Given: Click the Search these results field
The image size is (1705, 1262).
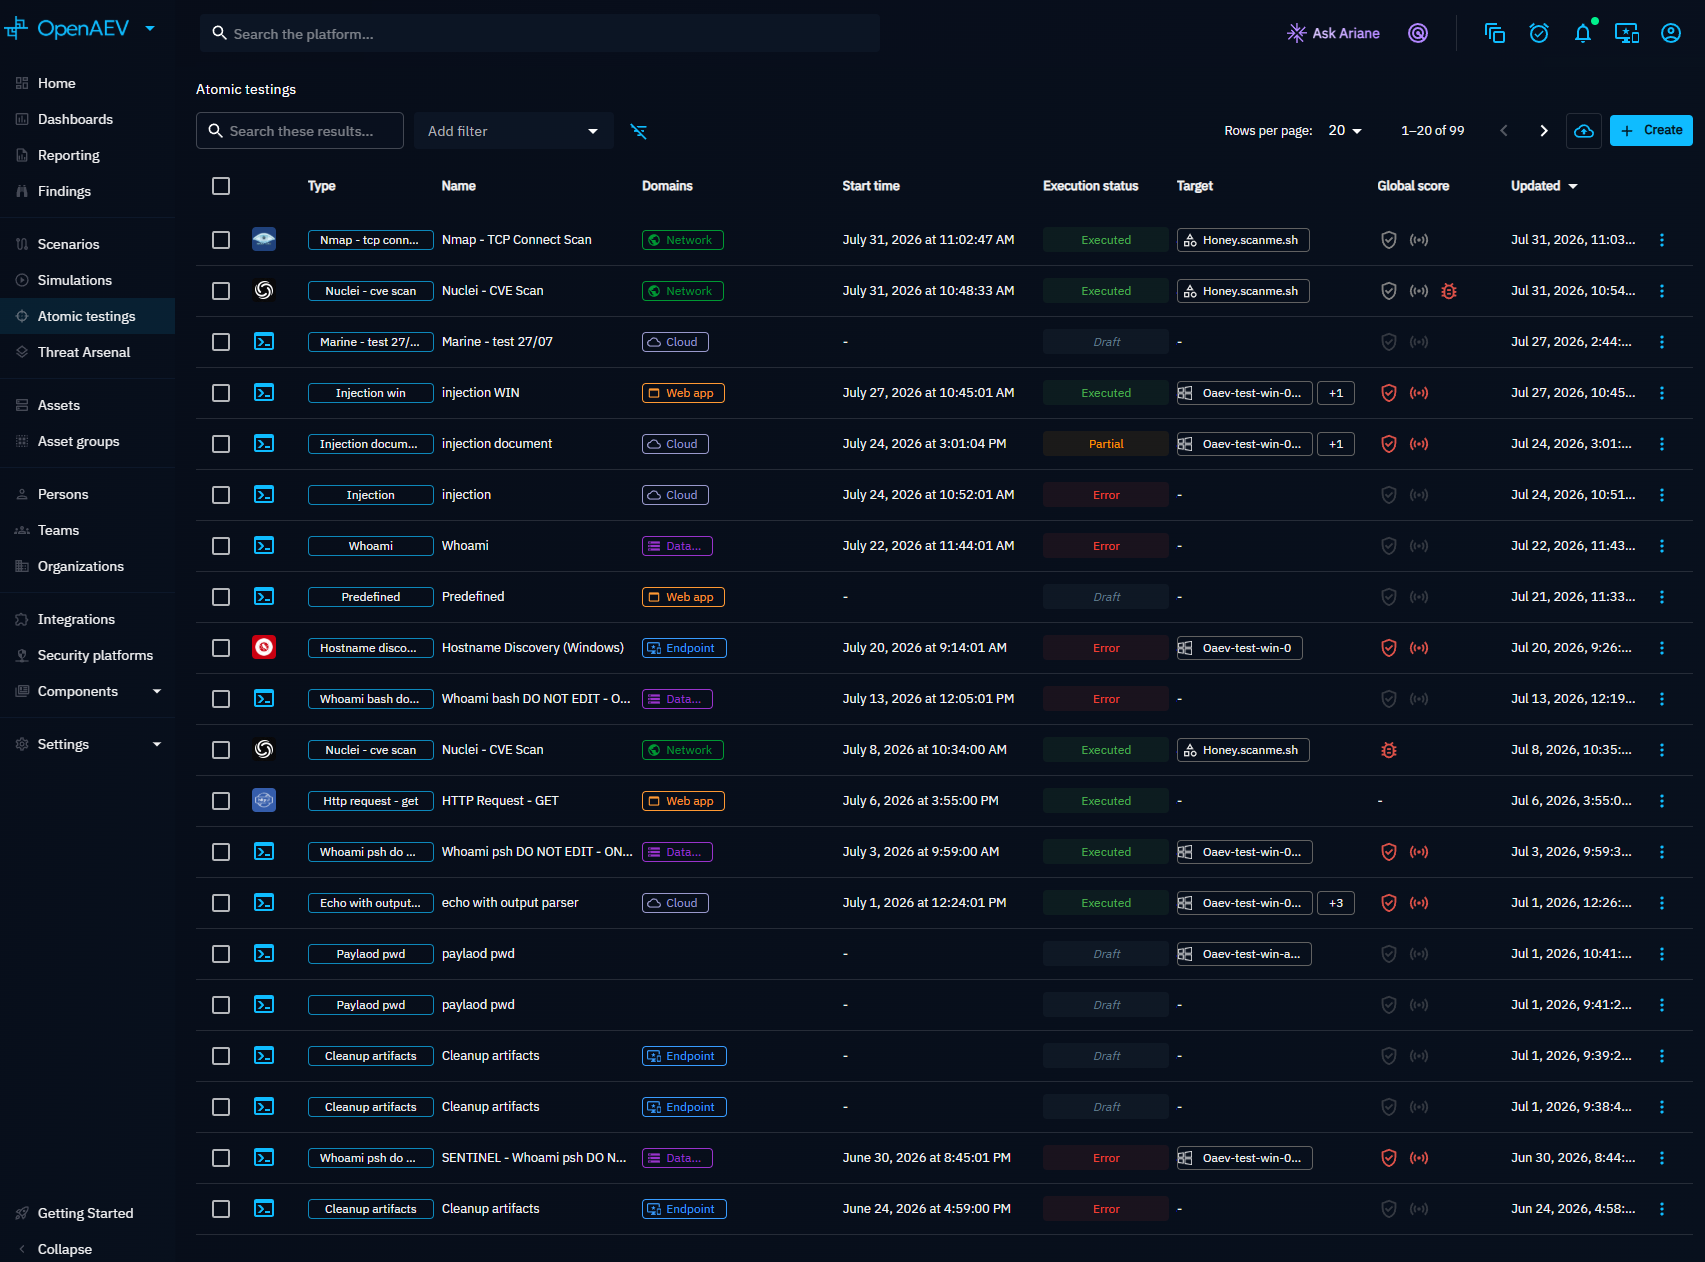Looking at the screenshot, I should (300, 131).
